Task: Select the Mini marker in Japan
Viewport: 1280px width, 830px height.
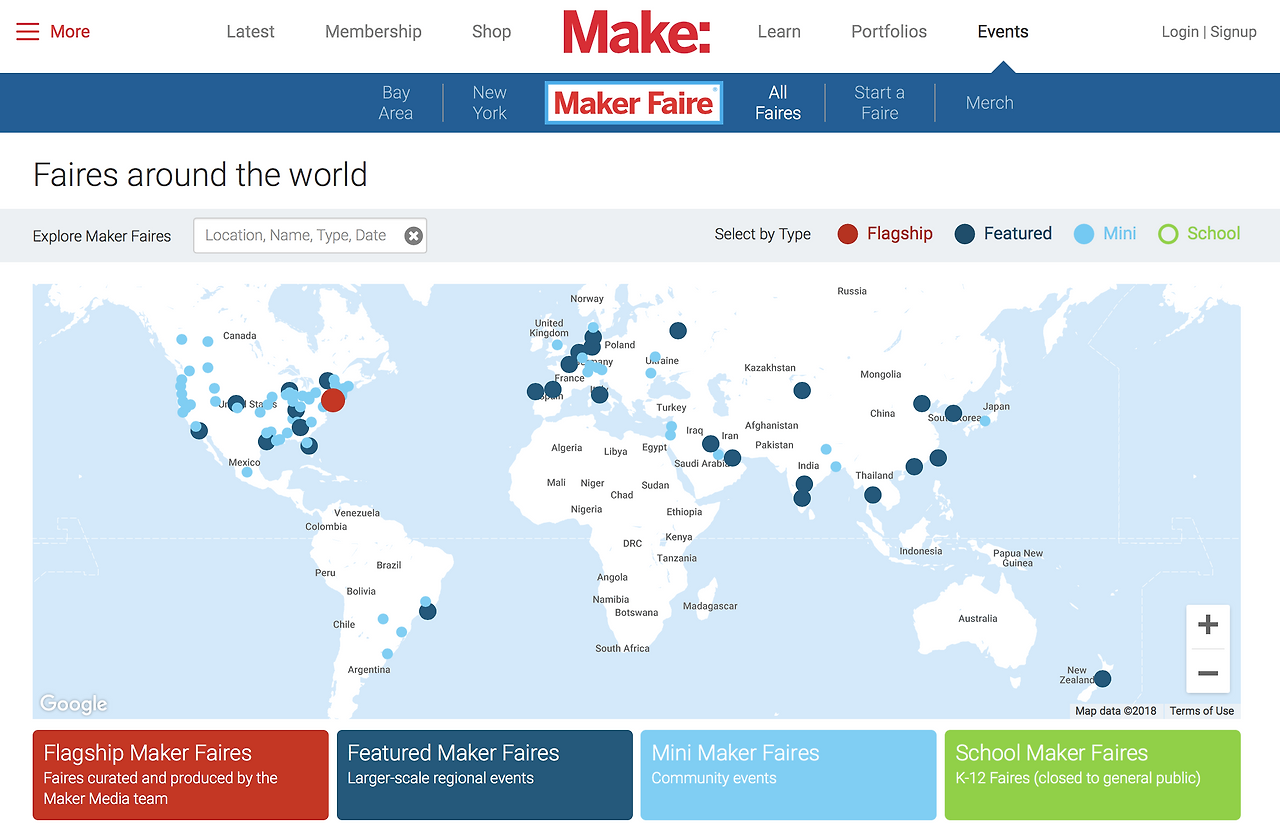Action: click(985, 421)
